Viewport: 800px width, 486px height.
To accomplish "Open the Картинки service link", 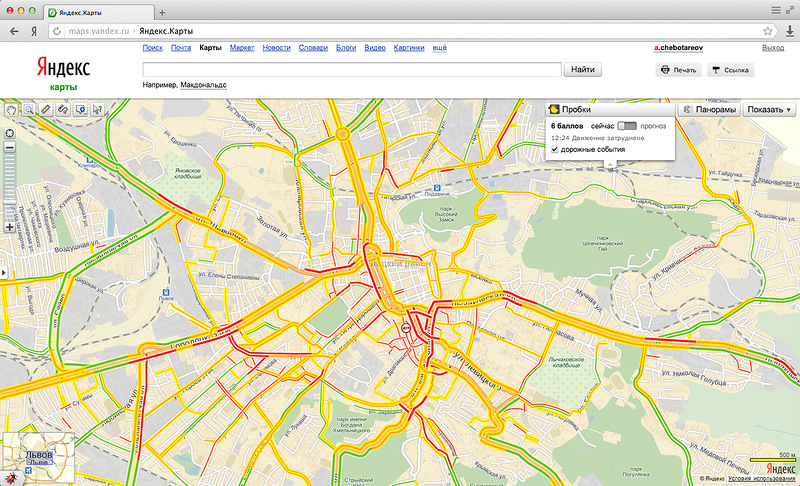I will pos(409,47).
